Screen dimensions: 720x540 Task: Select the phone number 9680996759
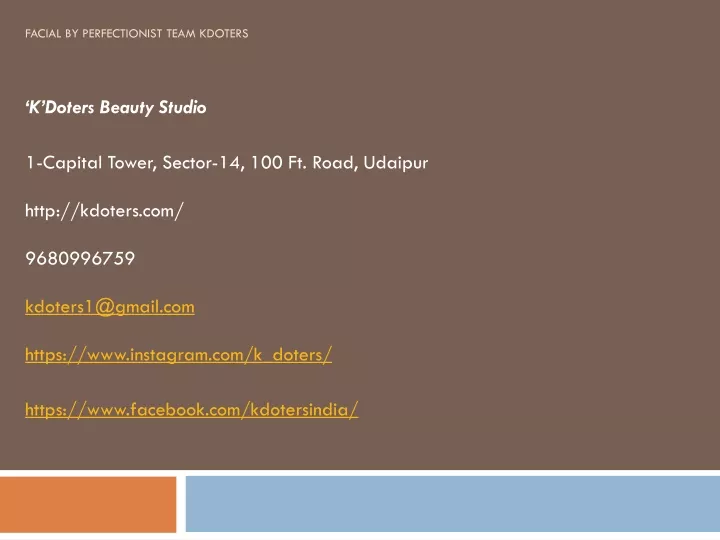pos(80,259)
